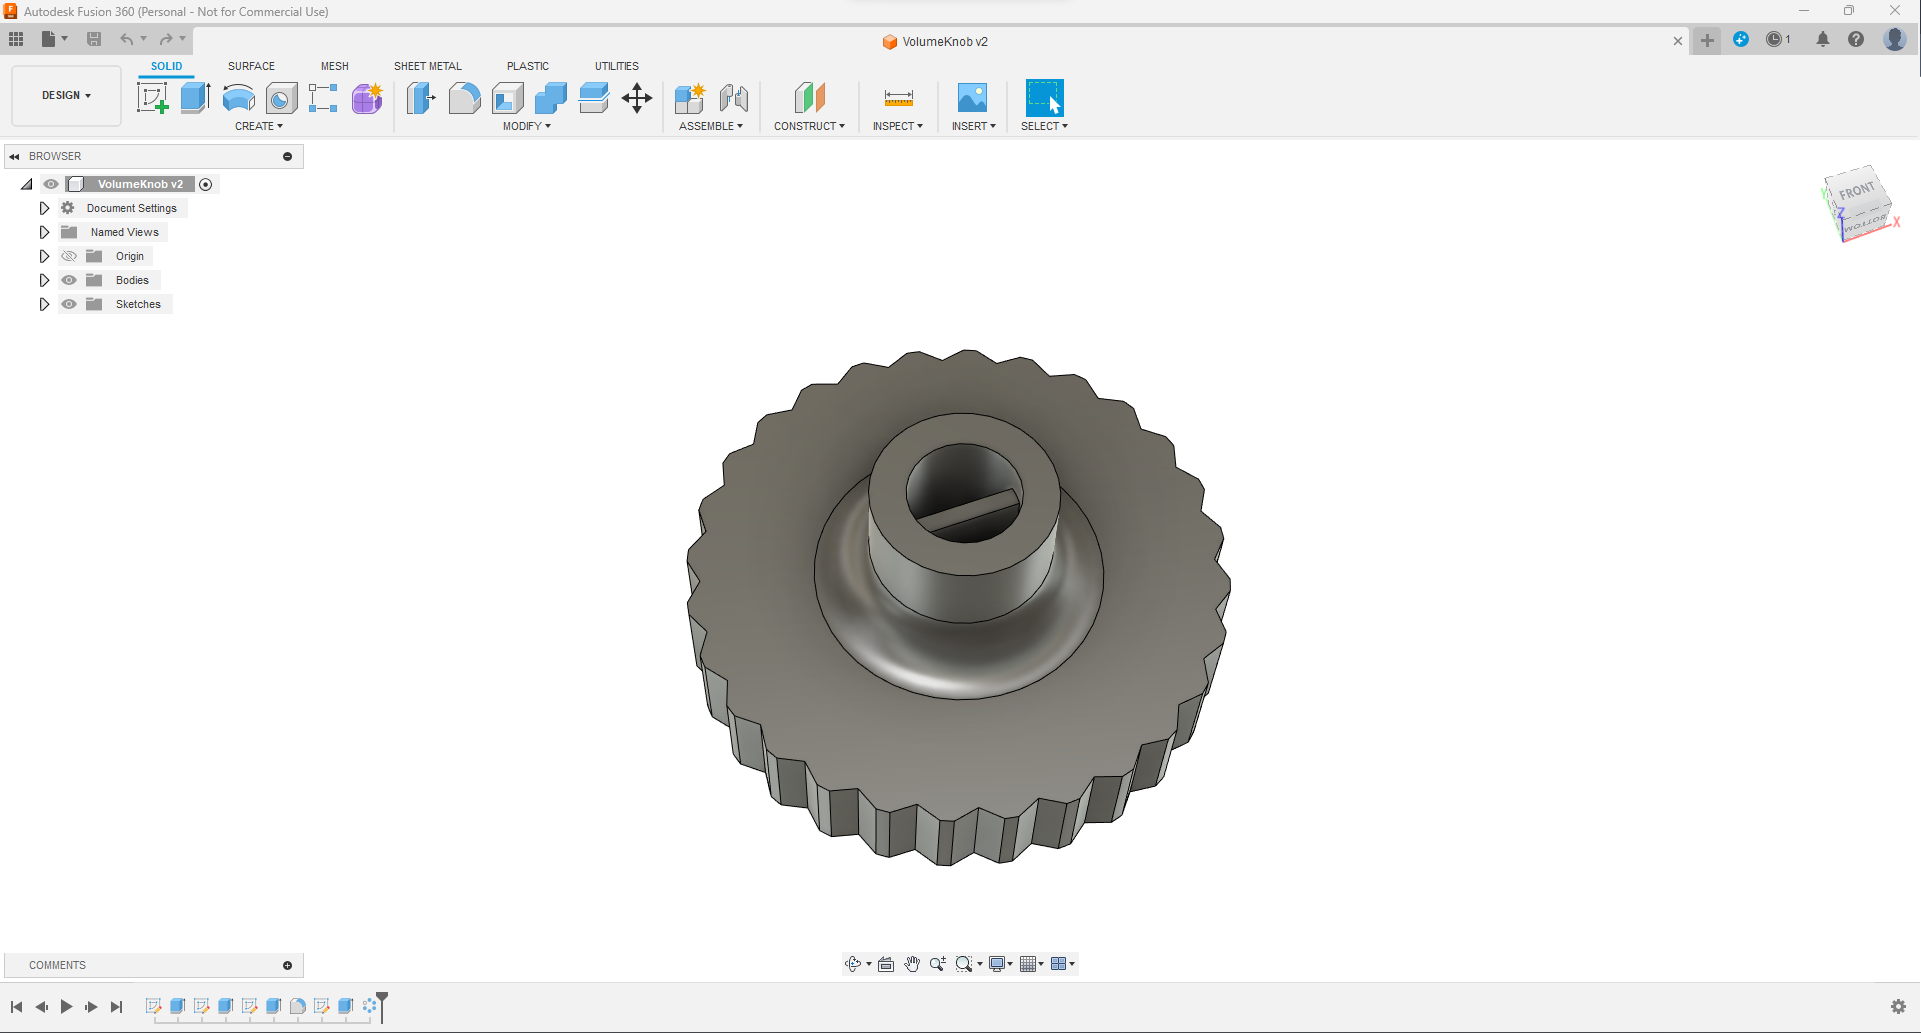
Task: Open the timeline settings gear
Action: point(1898,1007)
